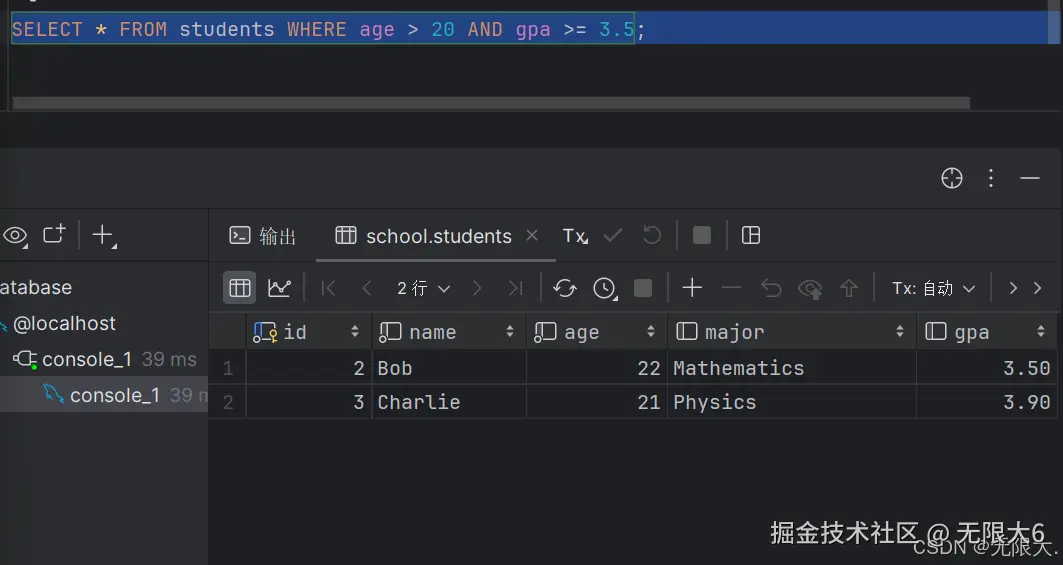Image resolution: width=1063 pixels, height=565 pixels.
Task: Open the 2 行 page size dropdown
Action: pyautogui.click(x=424, y=288)
